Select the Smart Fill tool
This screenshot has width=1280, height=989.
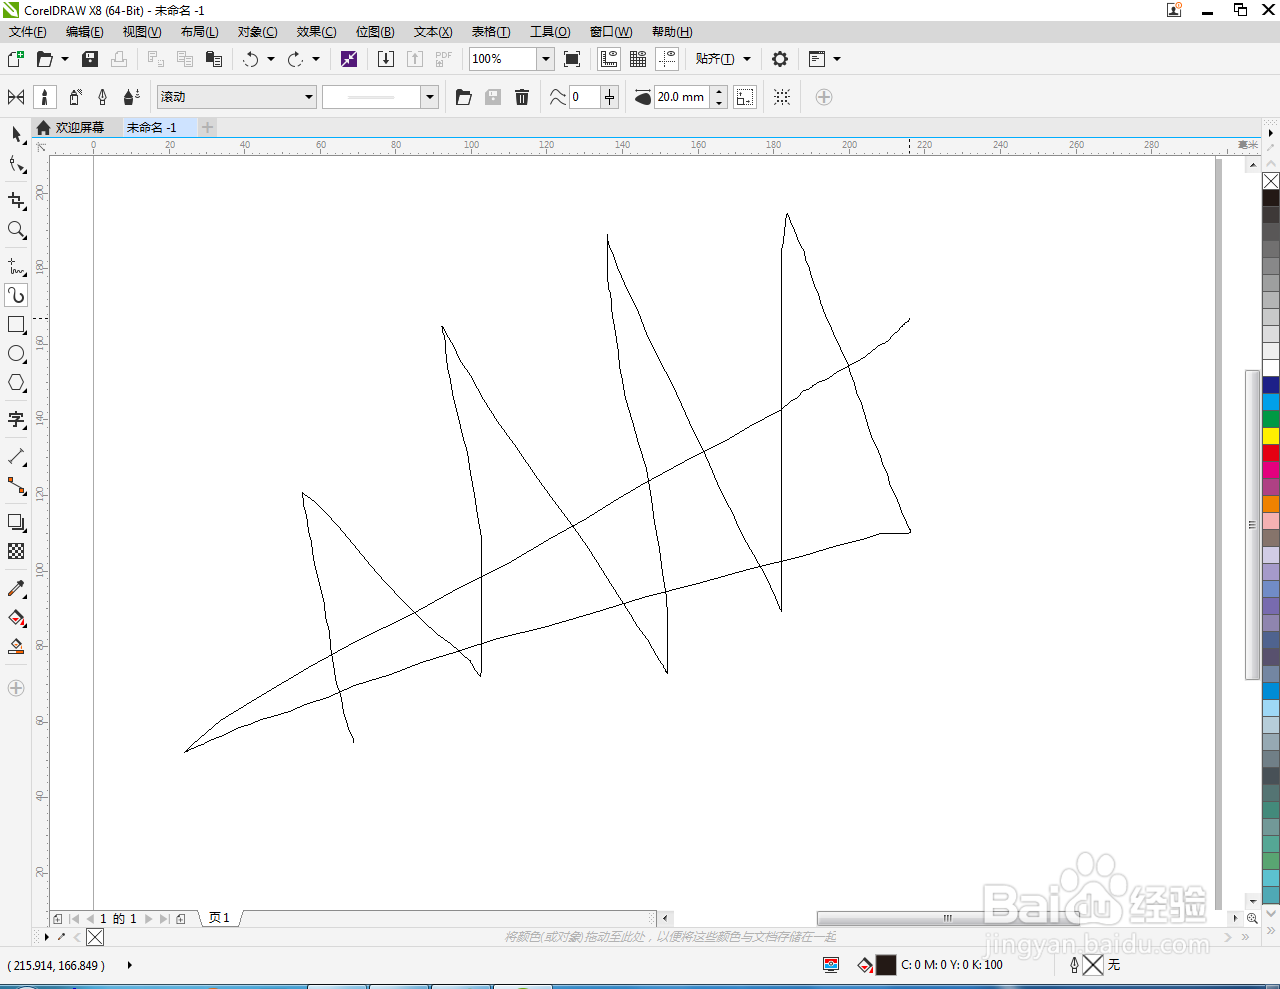point(16,647)
